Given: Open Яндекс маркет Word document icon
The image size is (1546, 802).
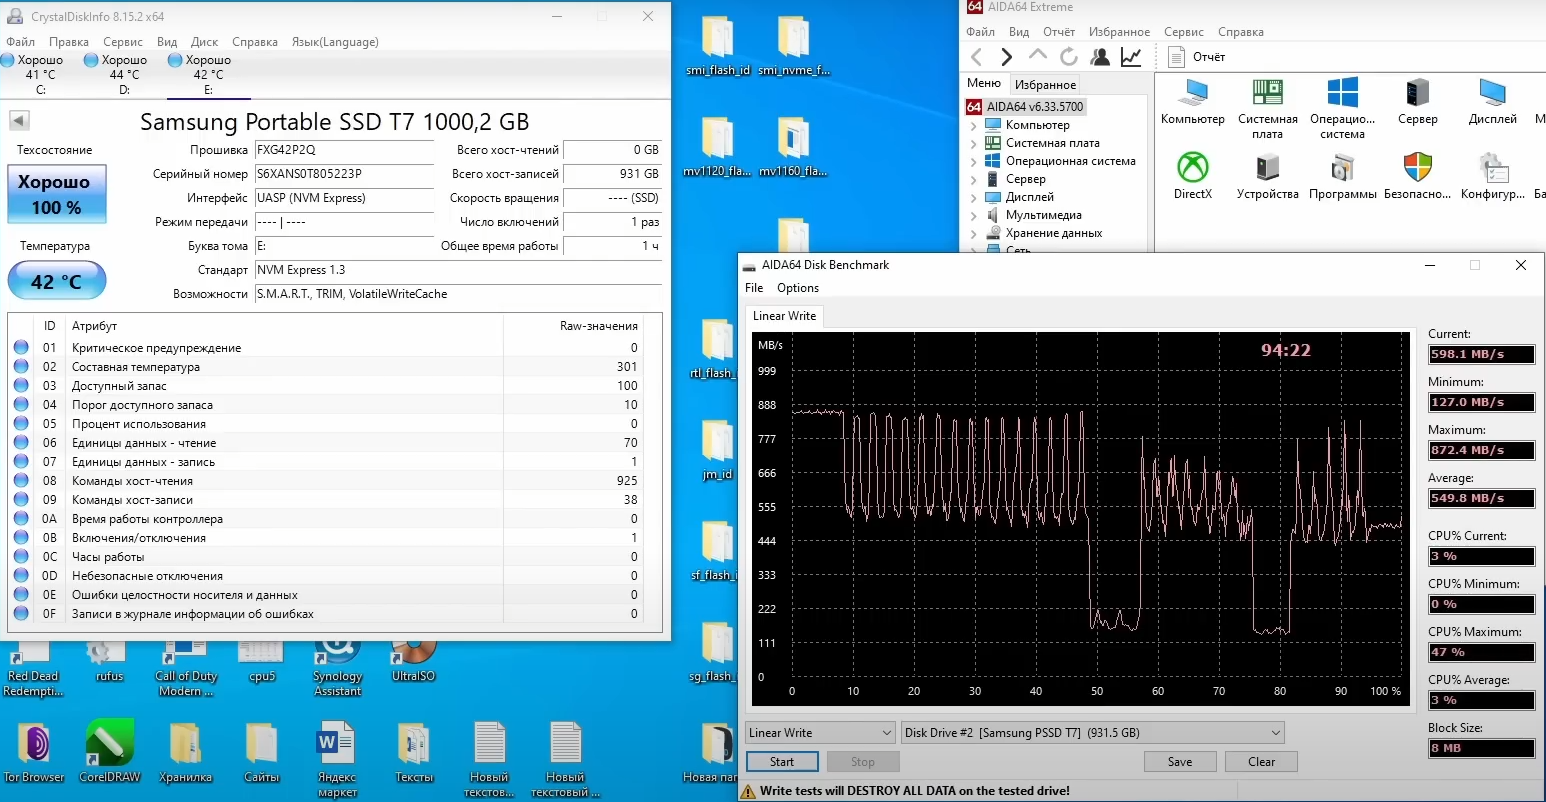Looking at the screenshot, I should click(x=337, y=759).
